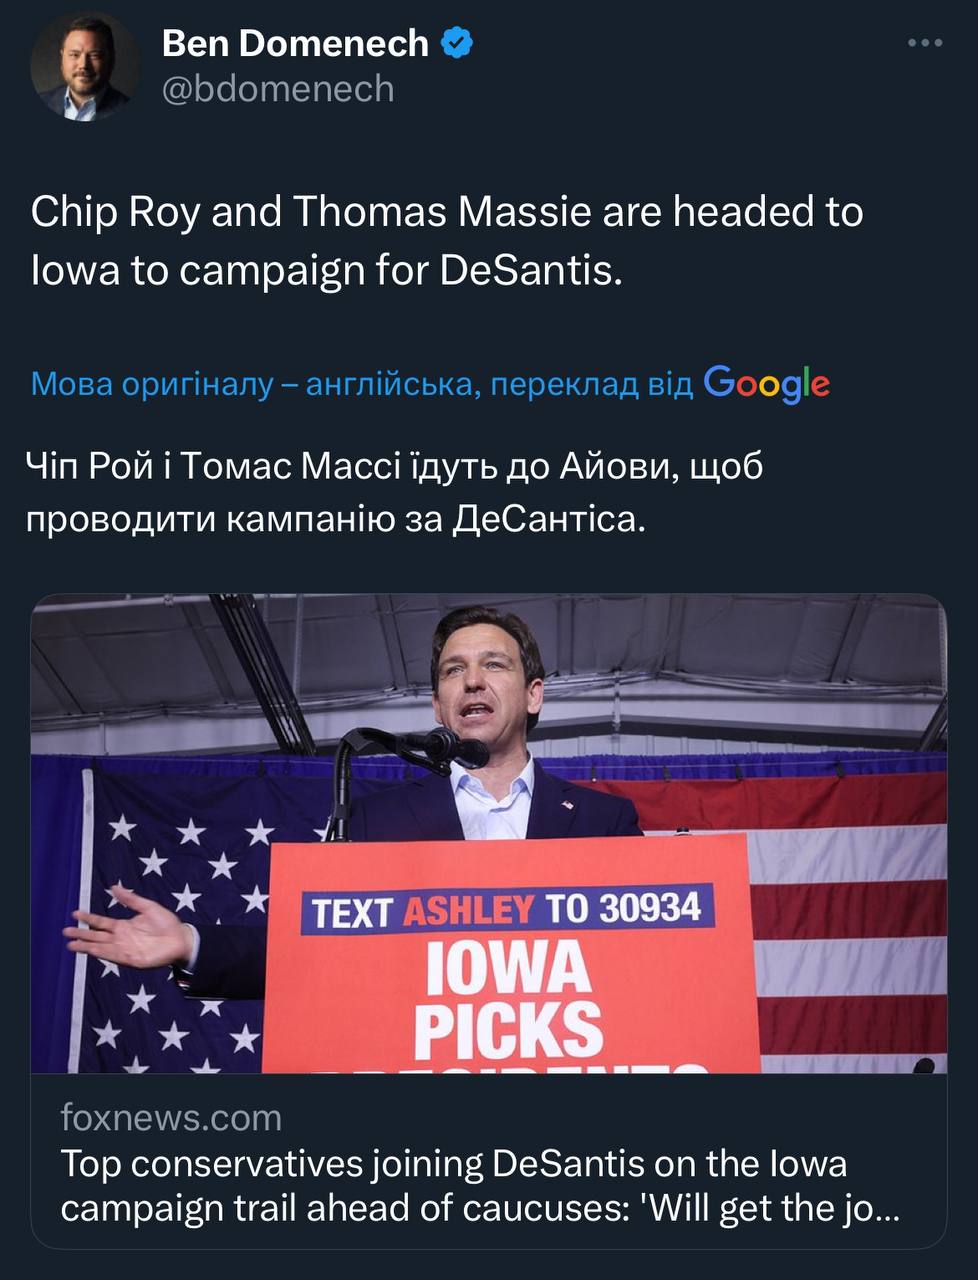Image resolution: width=978 pixels, height=1280 pixels.
Task: Click the "Iowa to campaign for DeSantis" line
Action: 327,270
